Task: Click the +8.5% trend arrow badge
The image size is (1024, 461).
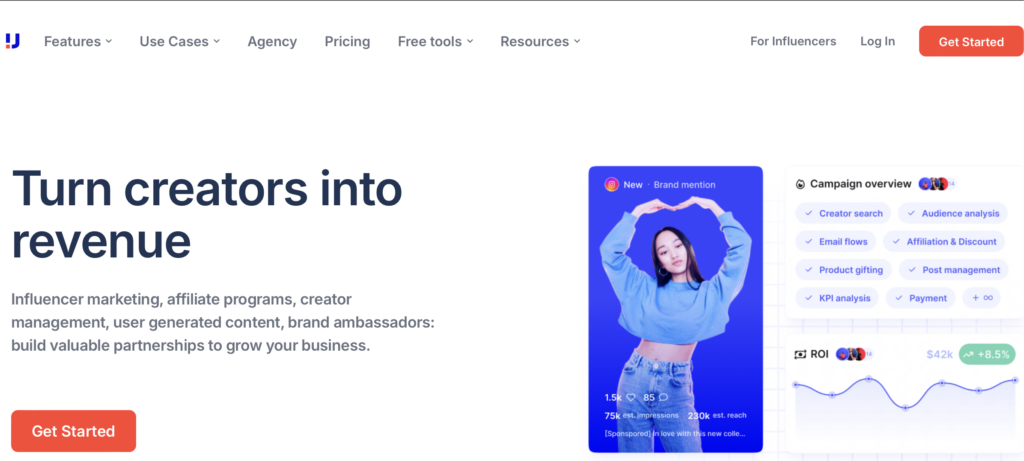Action: (x=987, y=355)
